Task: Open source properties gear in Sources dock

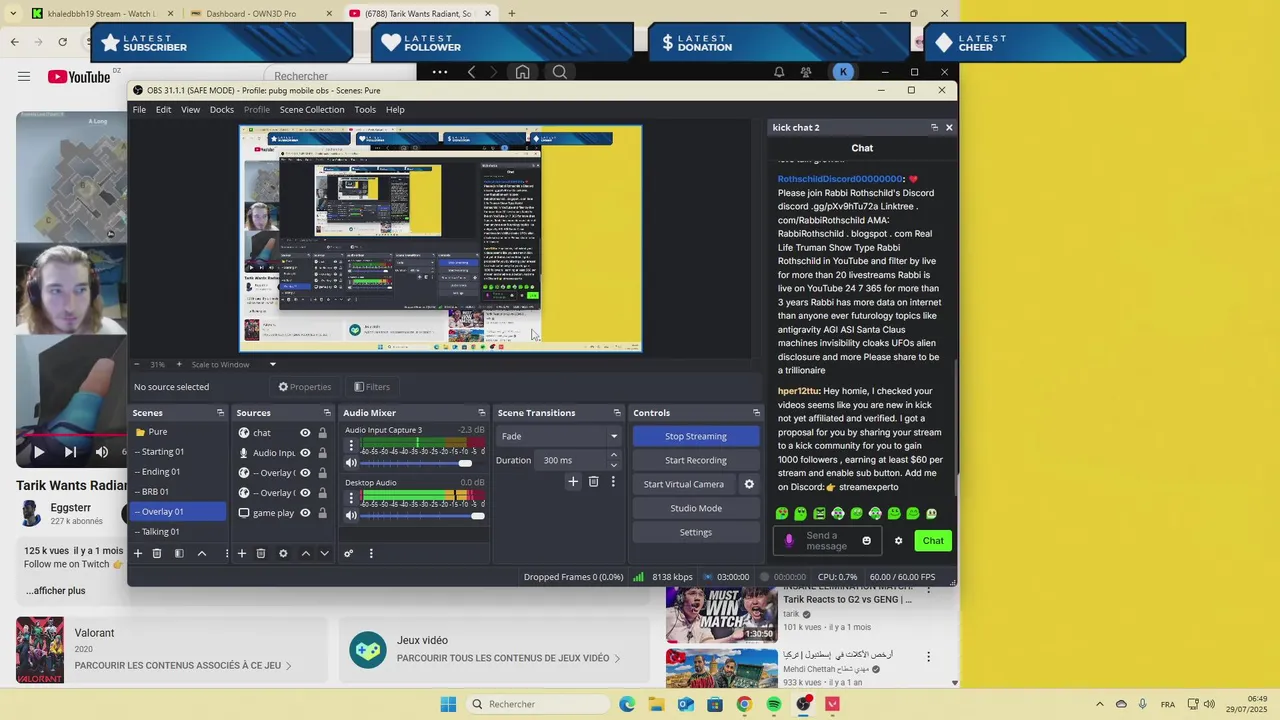Action: [283, 553]
